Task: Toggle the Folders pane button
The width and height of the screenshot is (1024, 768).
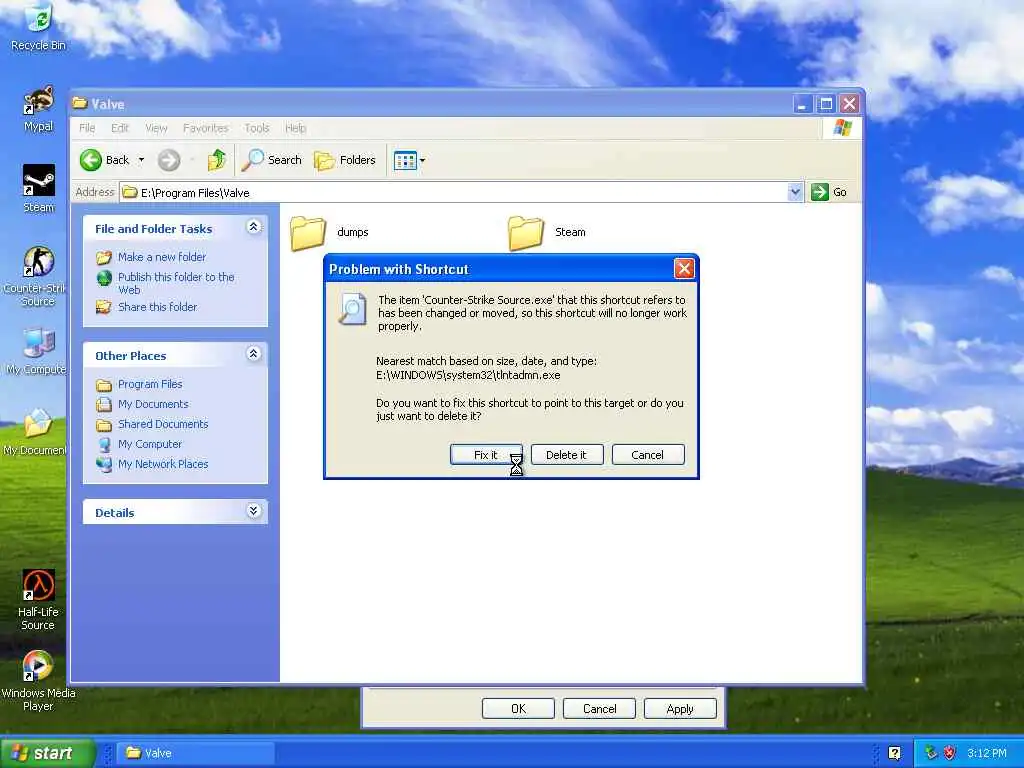Action: tap(345, 160)
